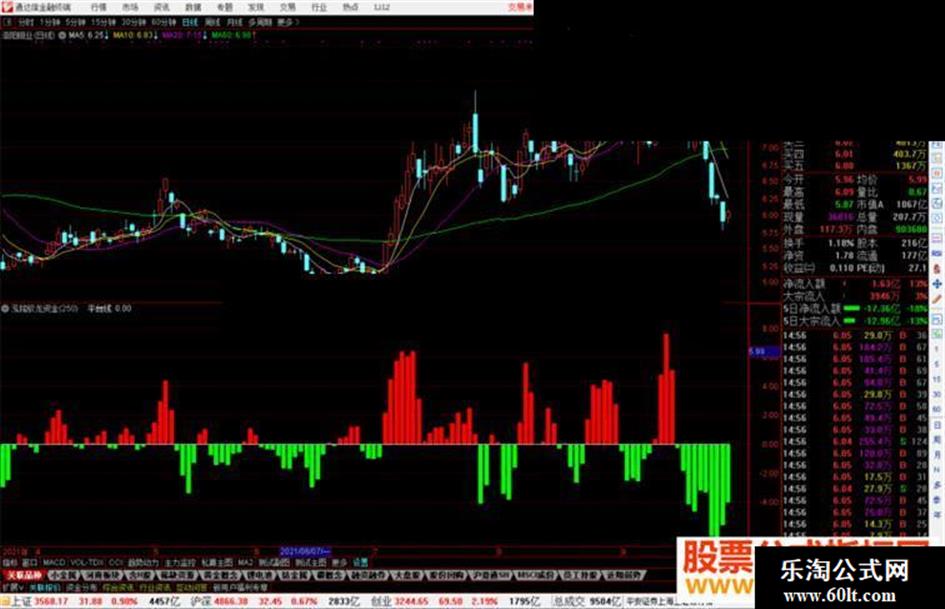Switch chart to 30分钟 period
The width and height of the screenshot is (945, 609).
click(133, 22)
